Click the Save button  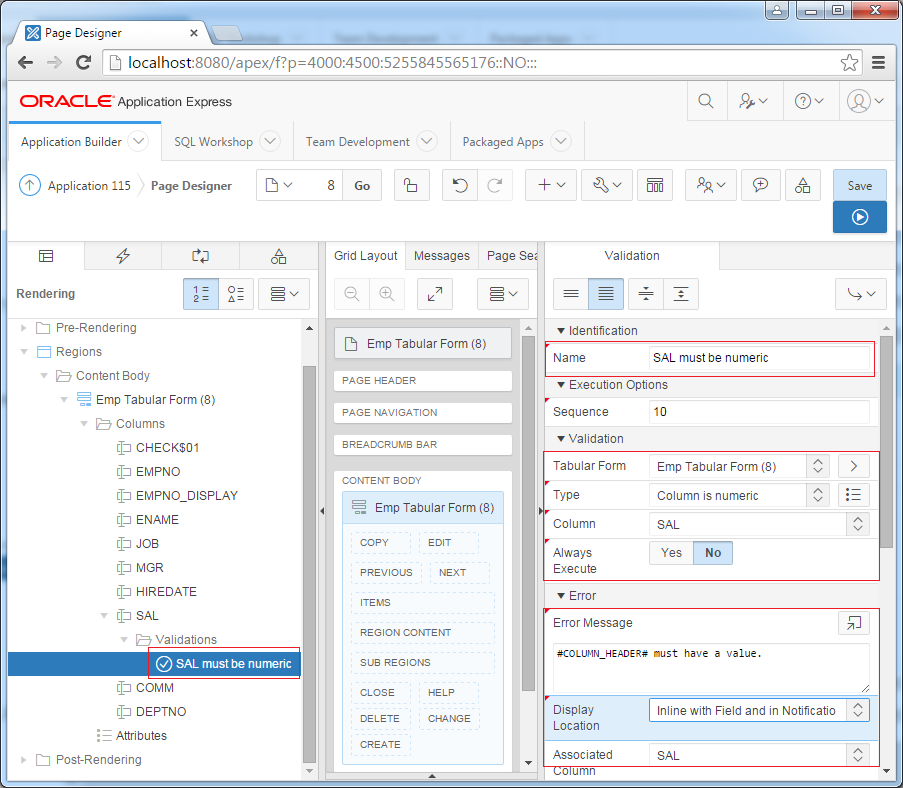[x=859, y=185]
